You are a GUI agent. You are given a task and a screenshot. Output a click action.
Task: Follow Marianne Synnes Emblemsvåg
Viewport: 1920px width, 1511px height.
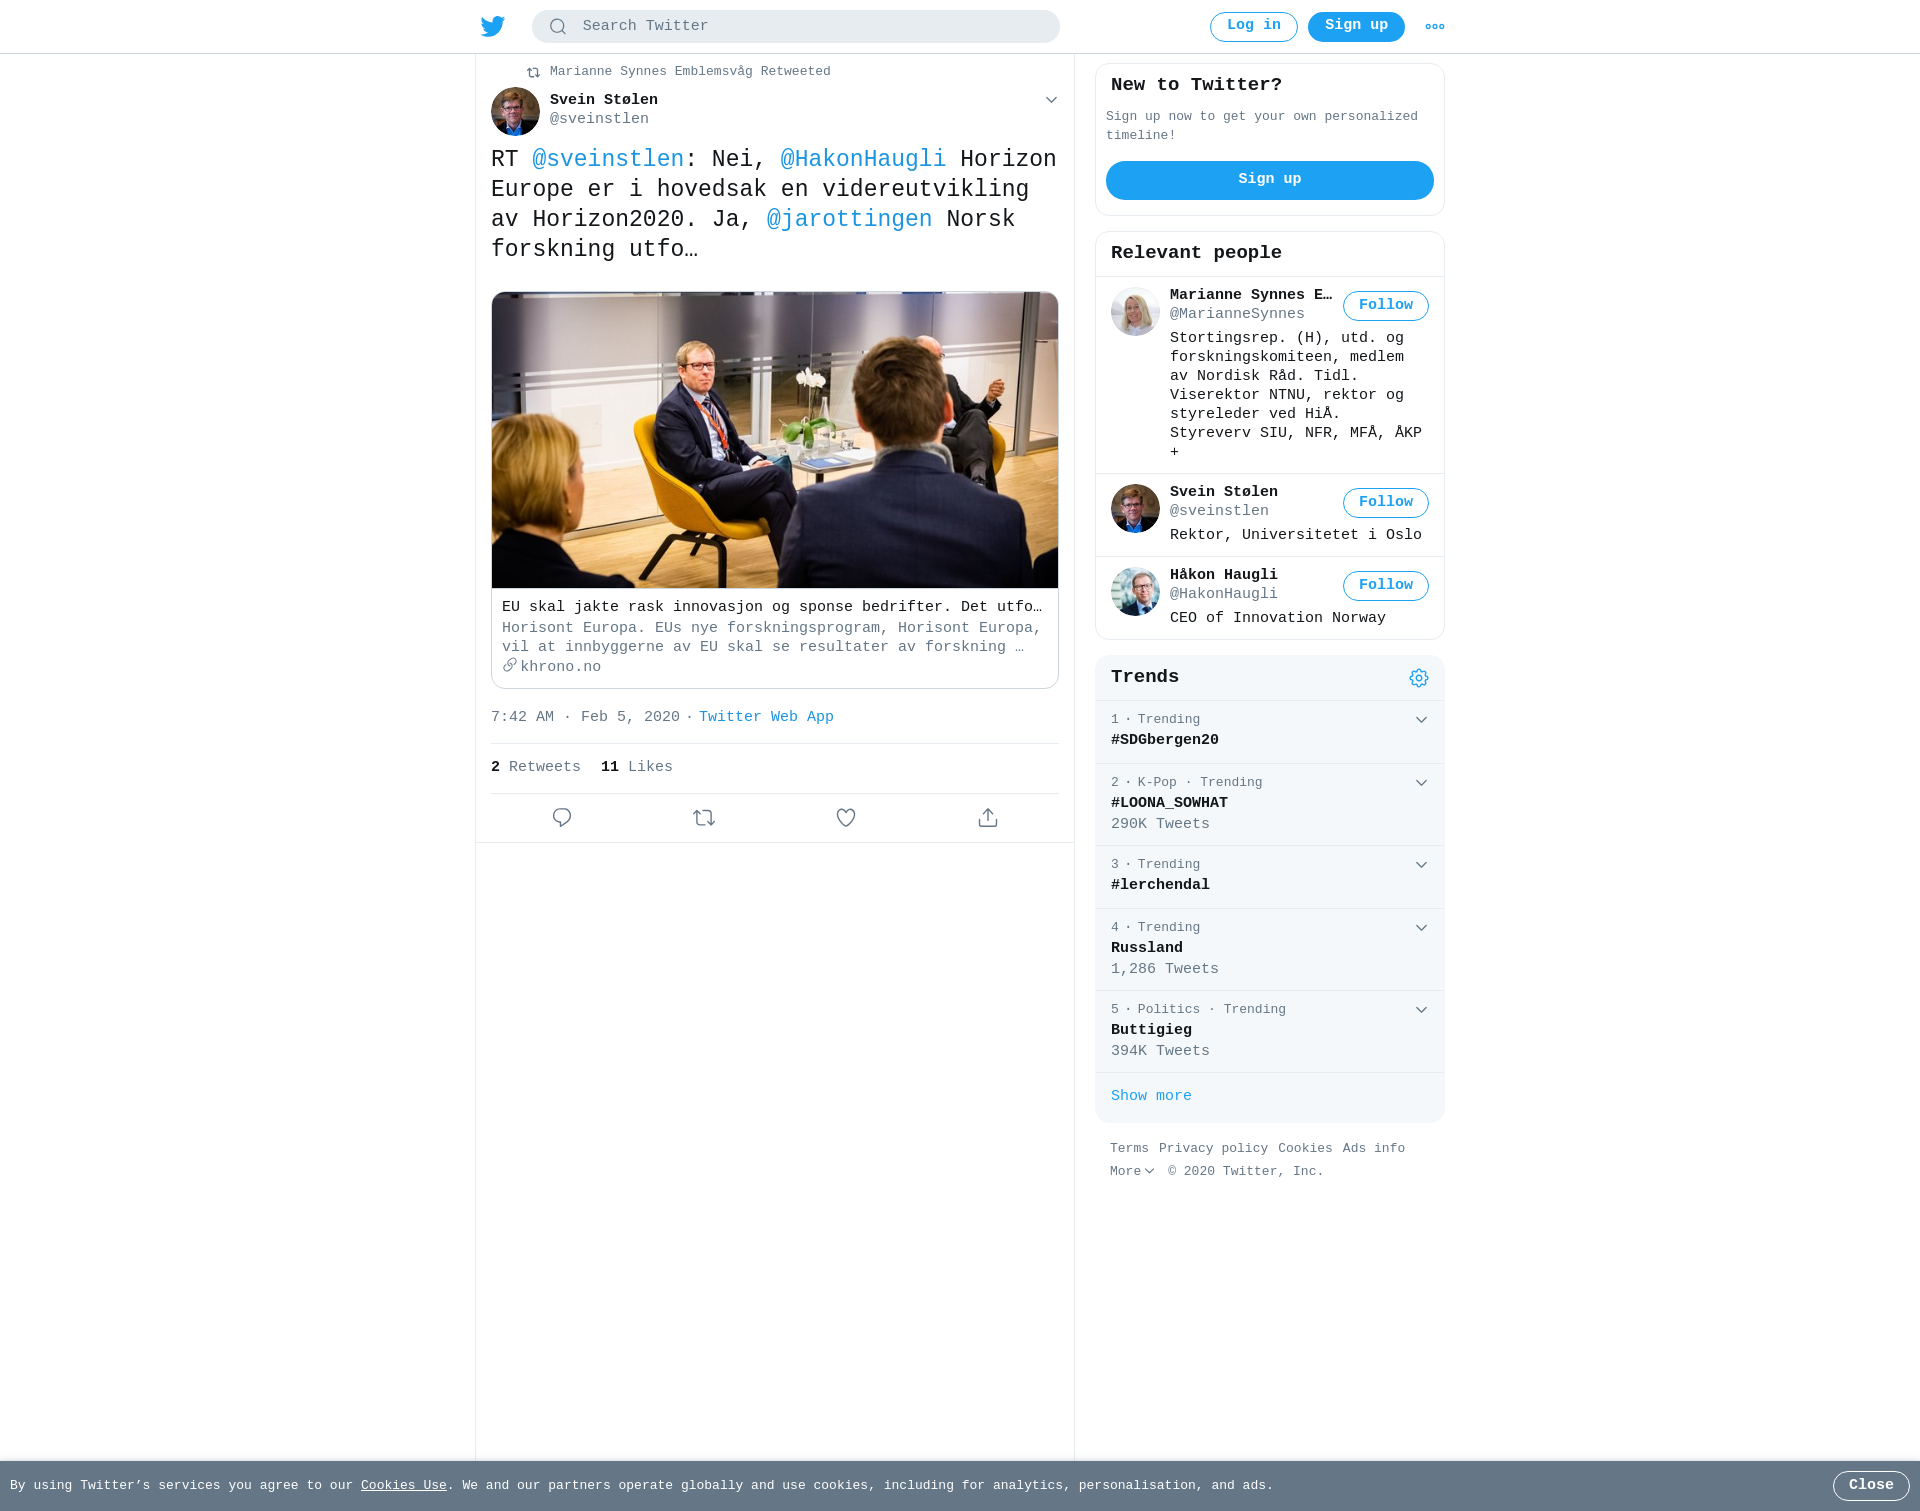[1386, 306]
